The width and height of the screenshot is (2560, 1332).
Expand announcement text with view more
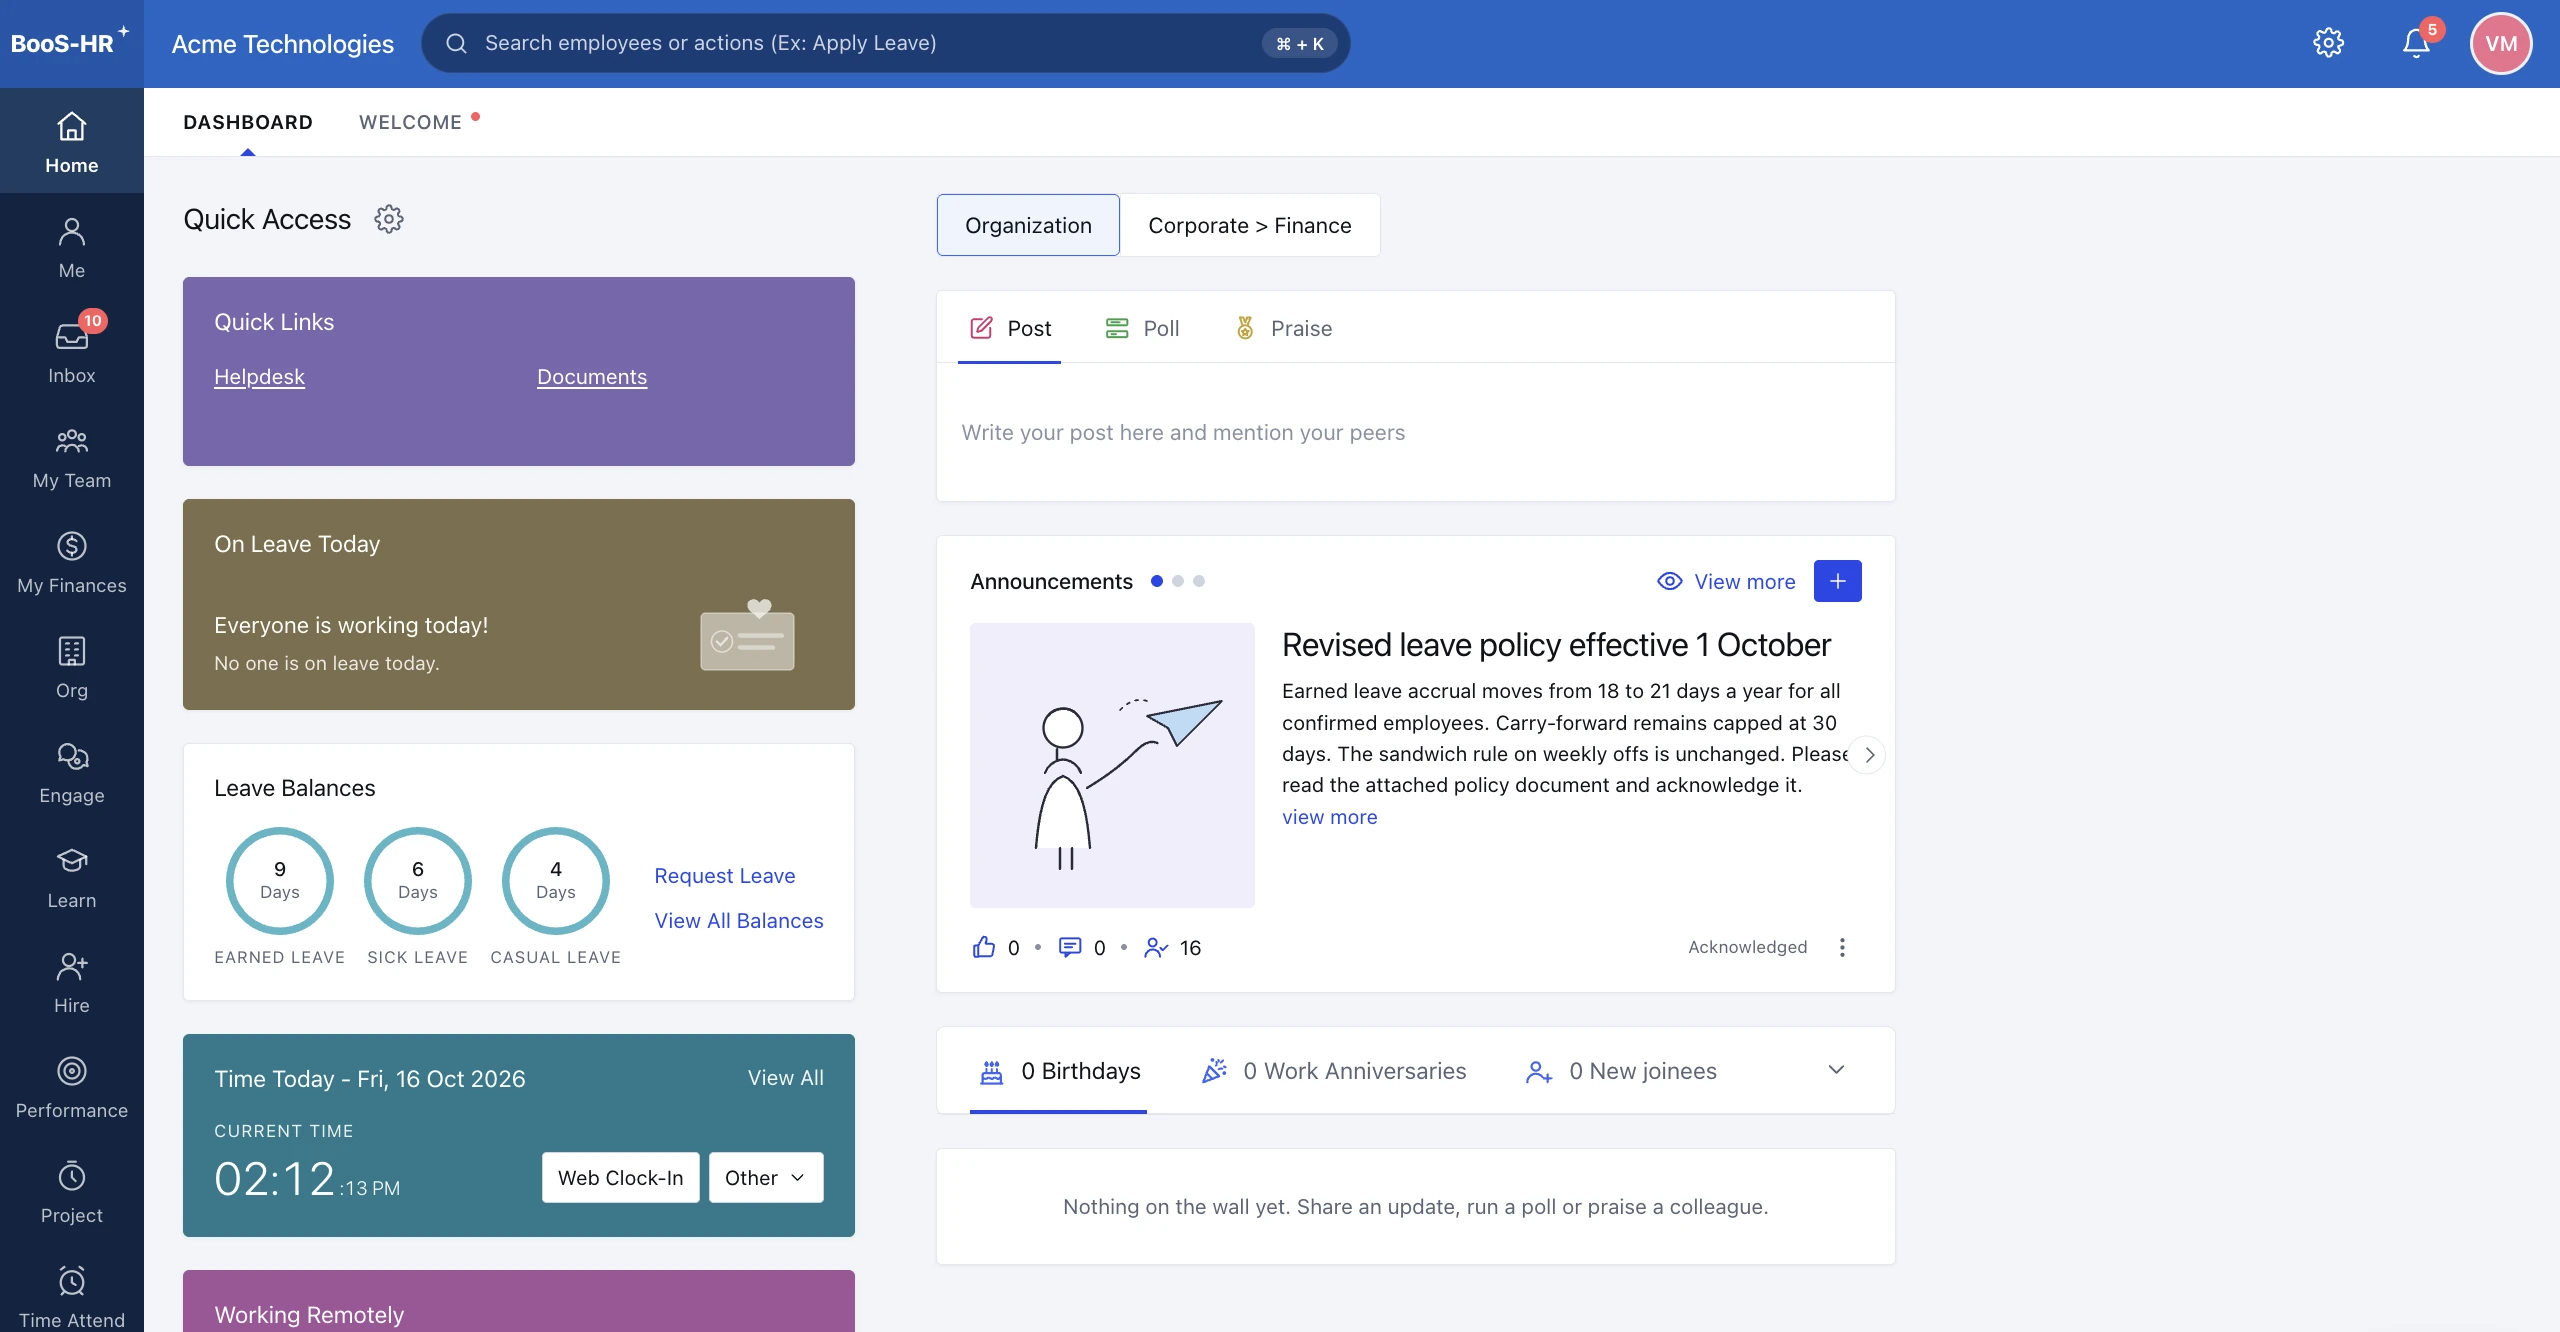point(1330,817)
